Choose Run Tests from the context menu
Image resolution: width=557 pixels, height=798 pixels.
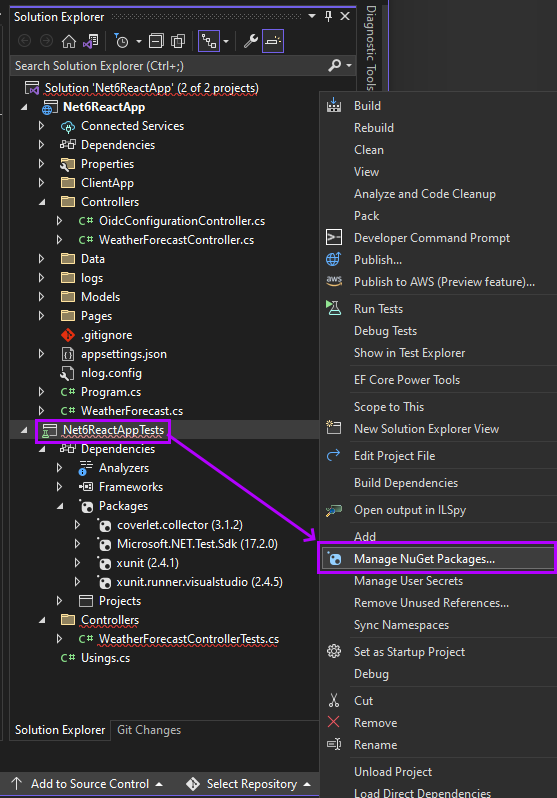pyautogui.click(x=378, y=309)
